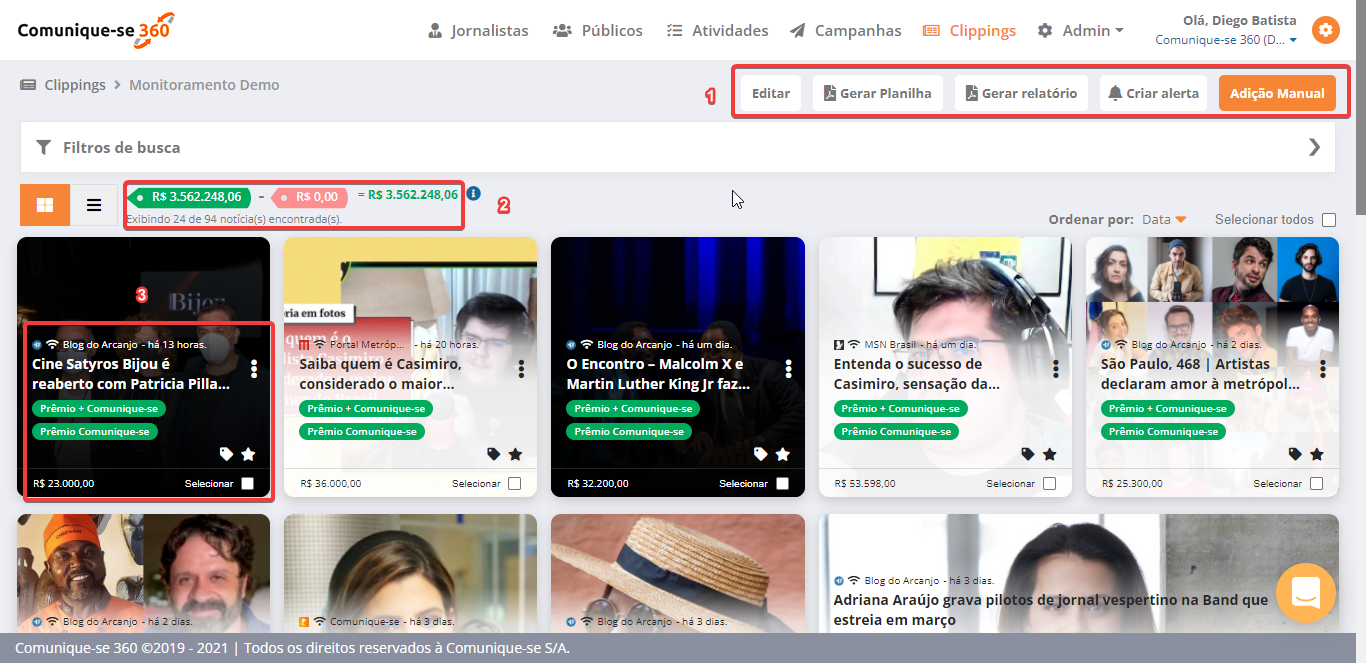Open three-dot menu on Cine Satyros Bijou card
1366x663 pixels.
(255, 368)
